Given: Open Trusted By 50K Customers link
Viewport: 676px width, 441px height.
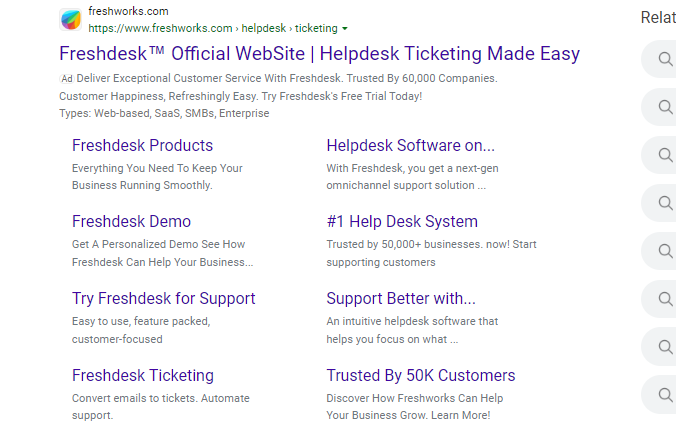Looking at the screenshot, I should point(421,375).
